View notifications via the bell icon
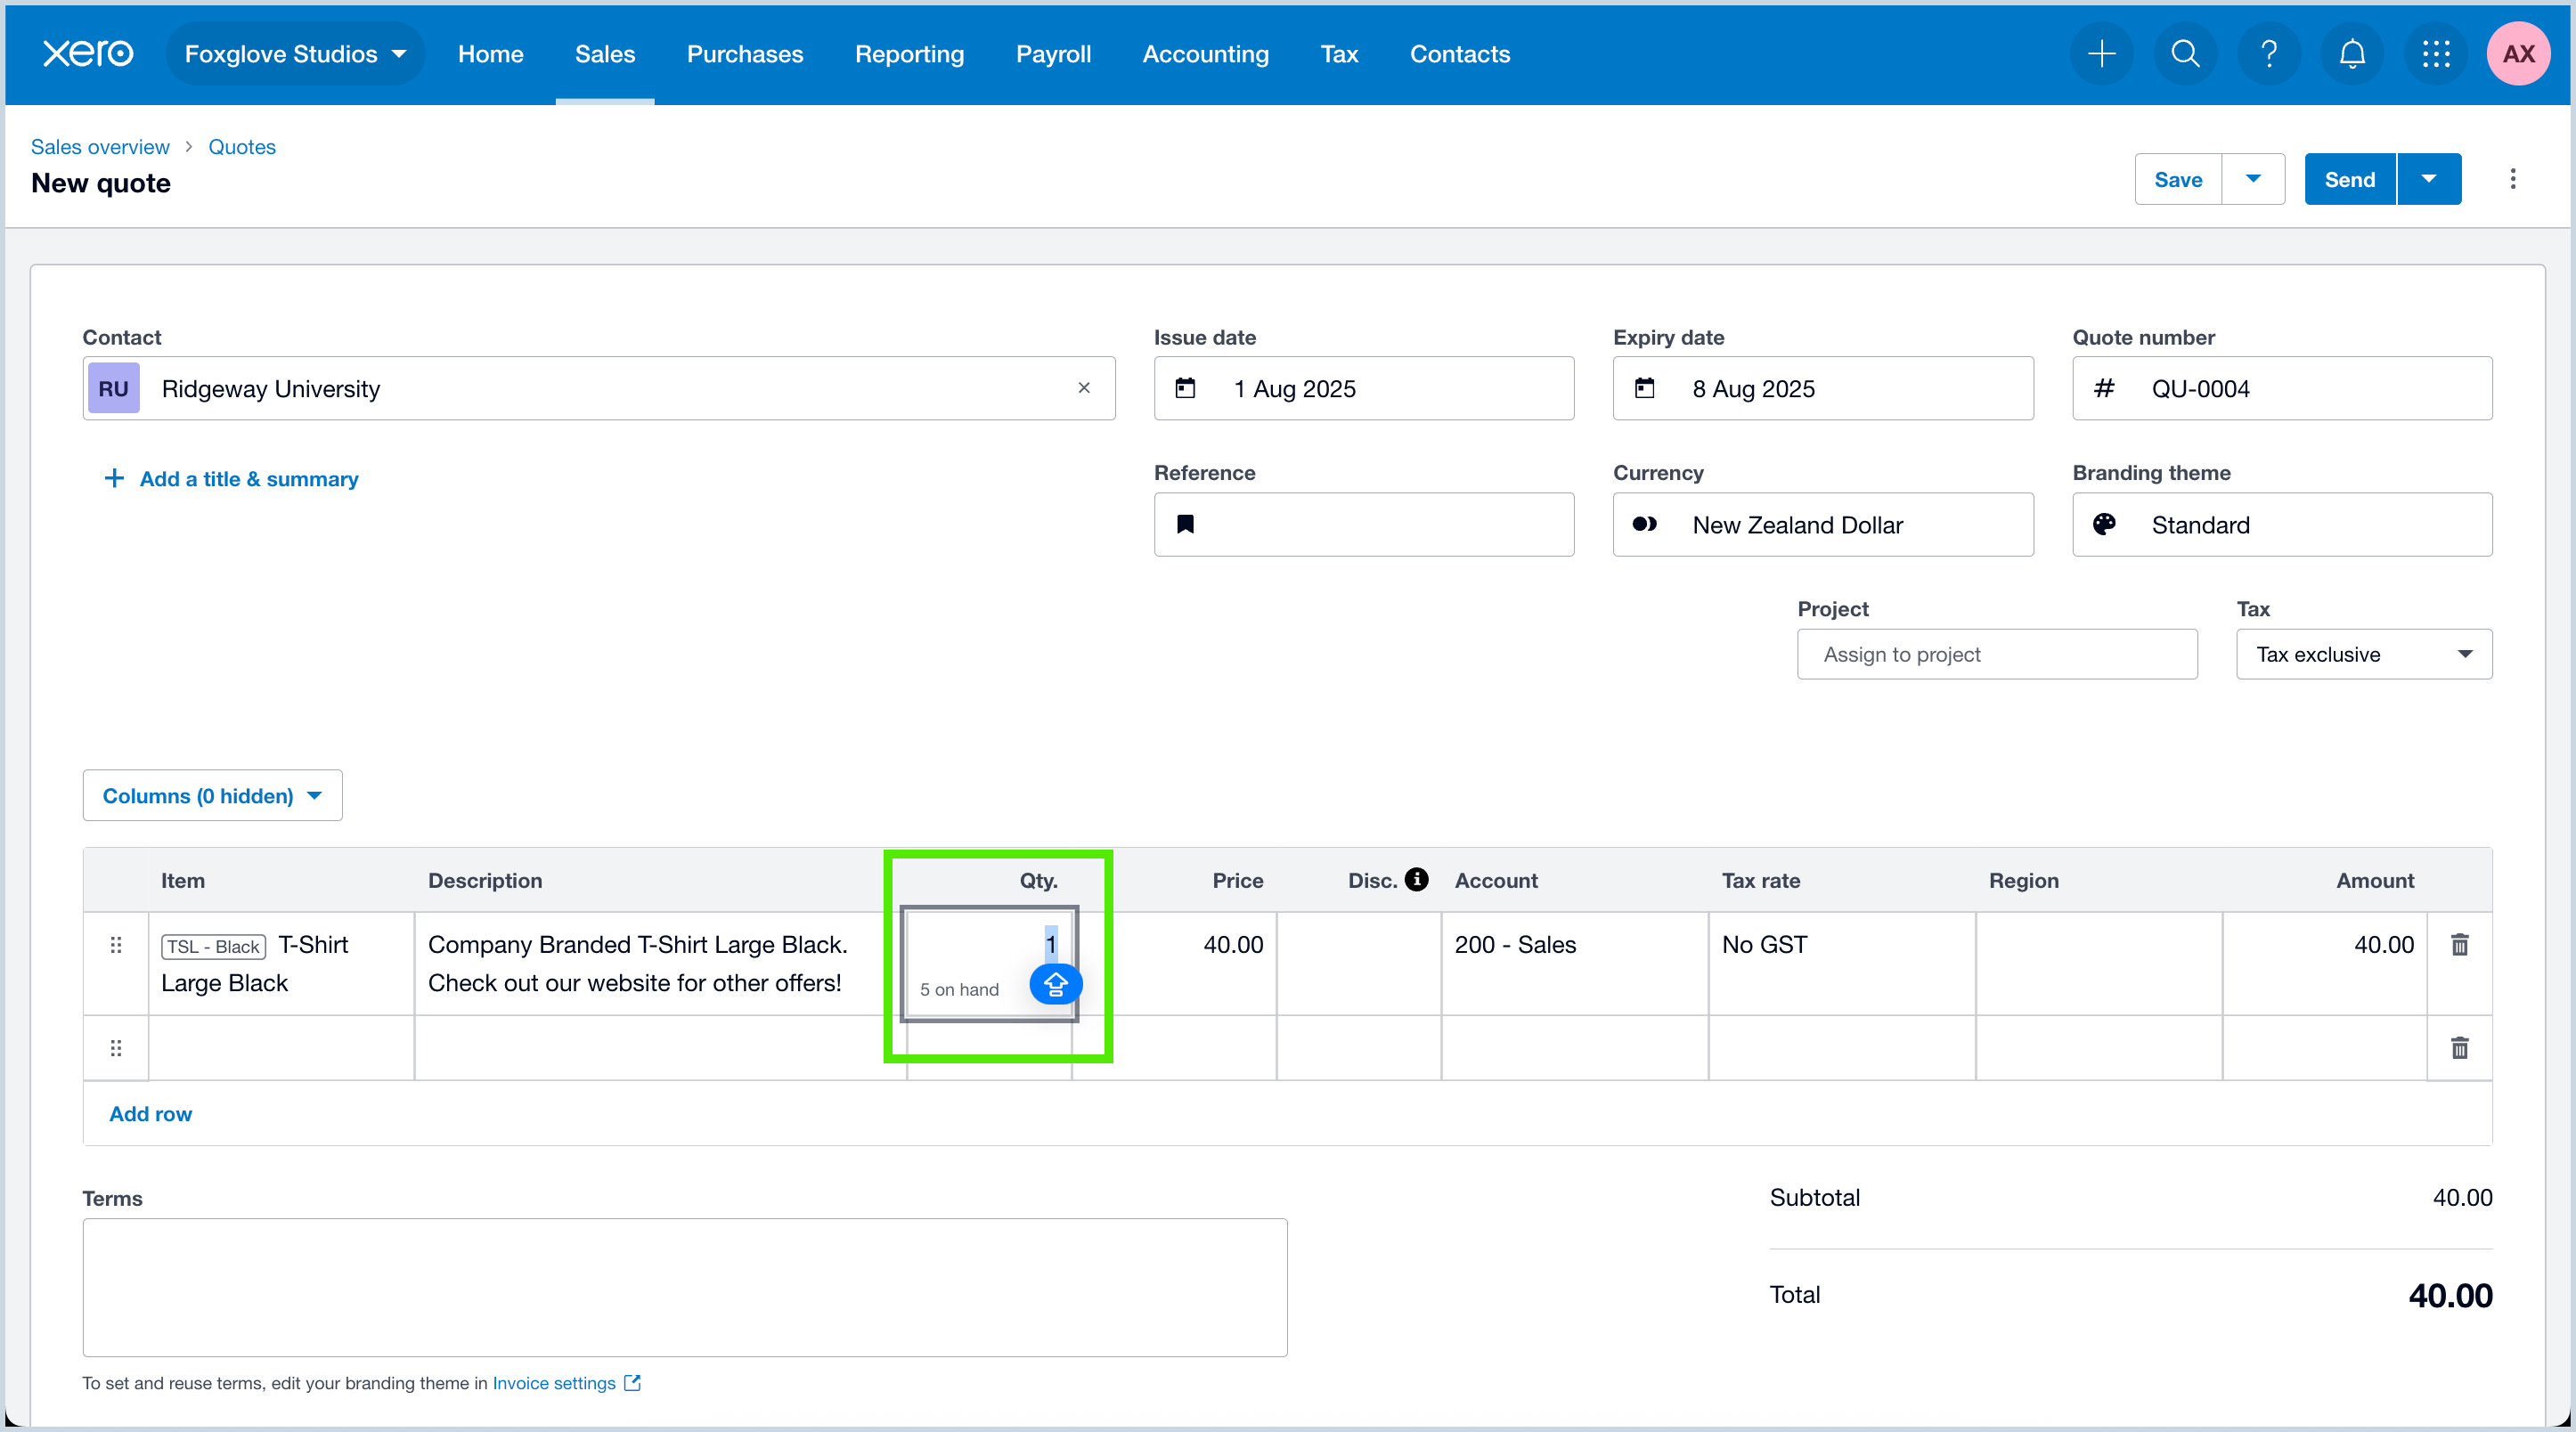This screenshot has width=2576, height=1432. click(x=2352, y=54)
